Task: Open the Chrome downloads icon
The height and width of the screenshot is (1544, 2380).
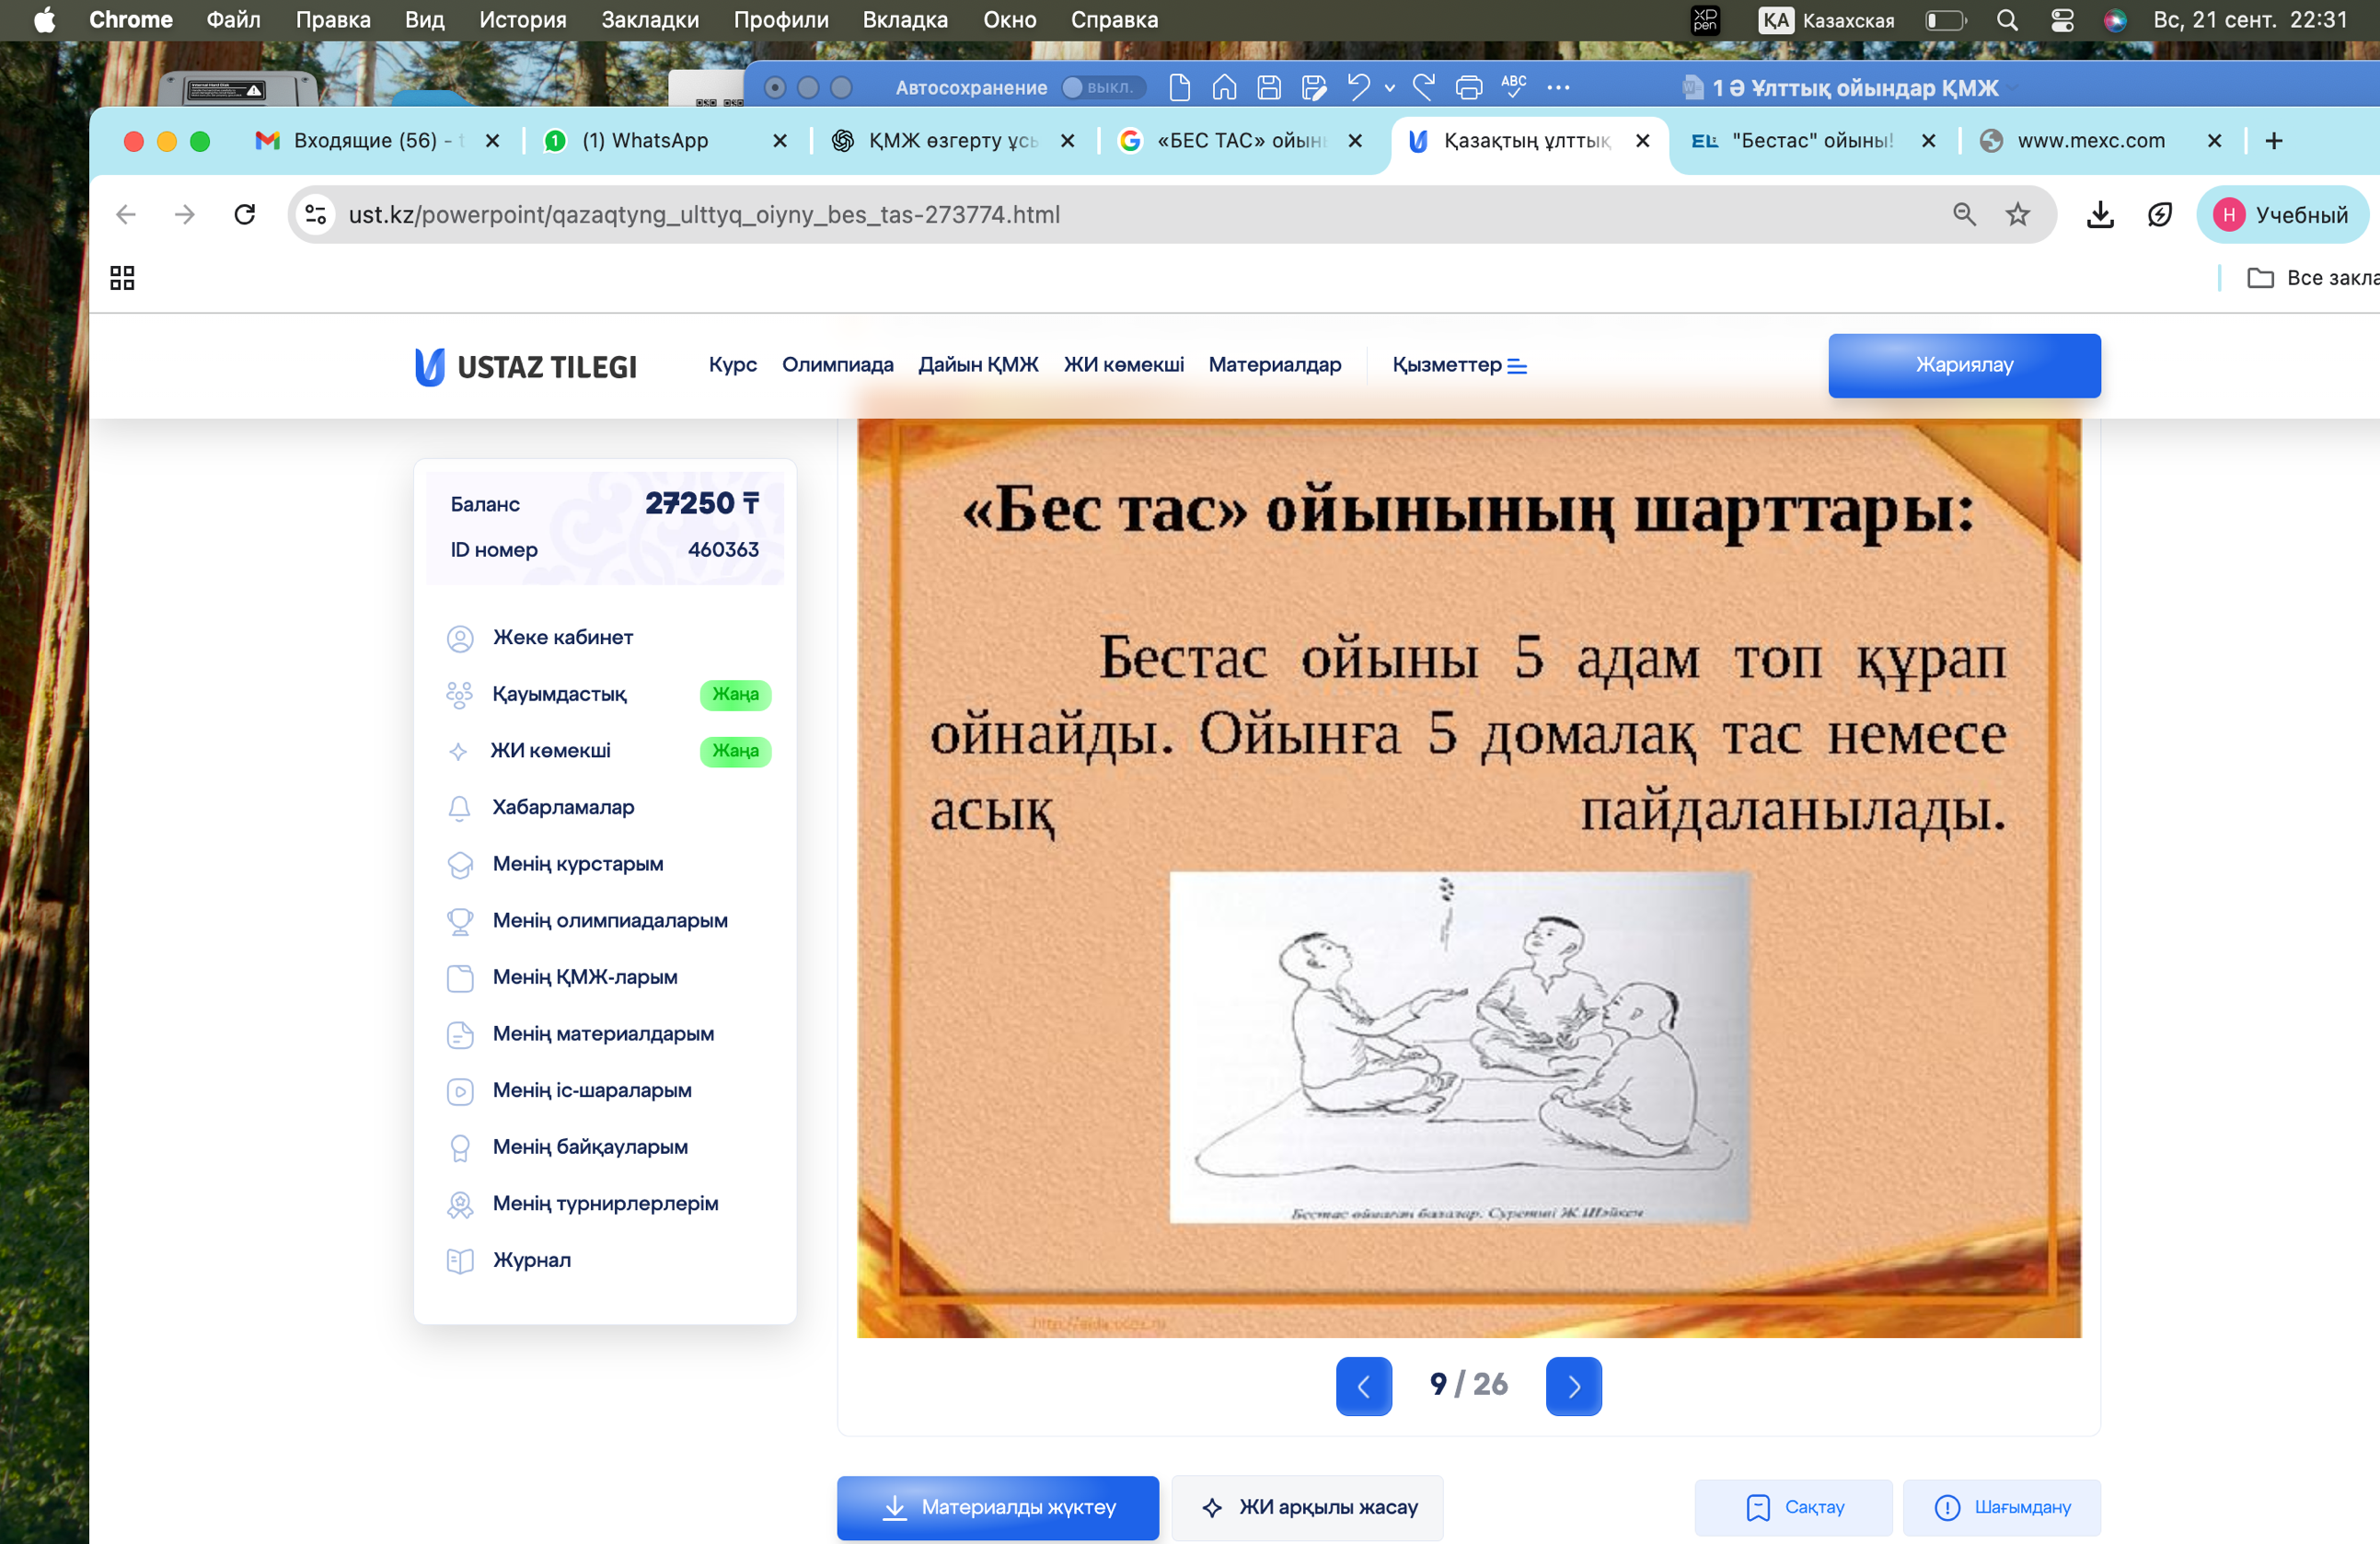Action: 2099,214
